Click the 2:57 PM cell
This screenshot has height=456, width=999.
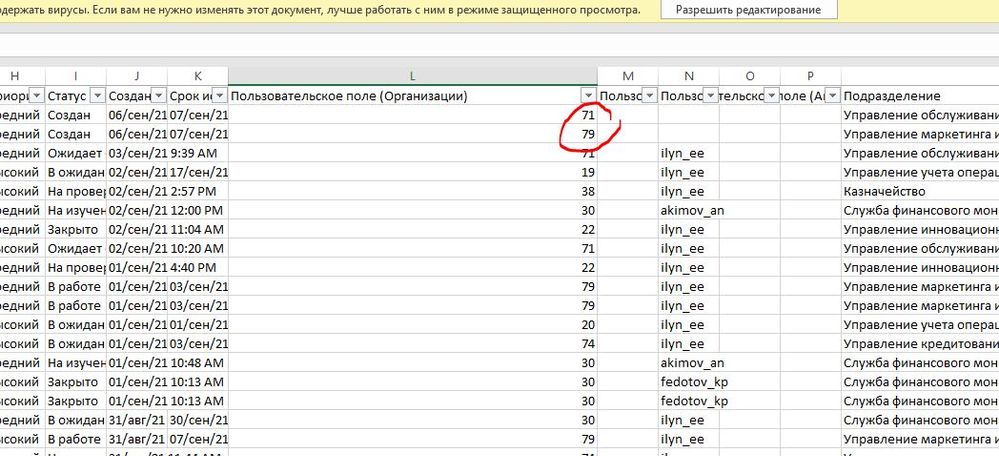click(x=198, y=191)
